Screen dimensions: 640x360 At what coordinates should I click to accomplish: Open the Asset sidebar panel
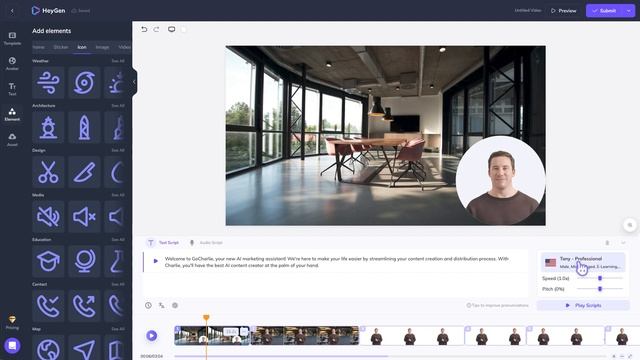(x=12, y=140)
